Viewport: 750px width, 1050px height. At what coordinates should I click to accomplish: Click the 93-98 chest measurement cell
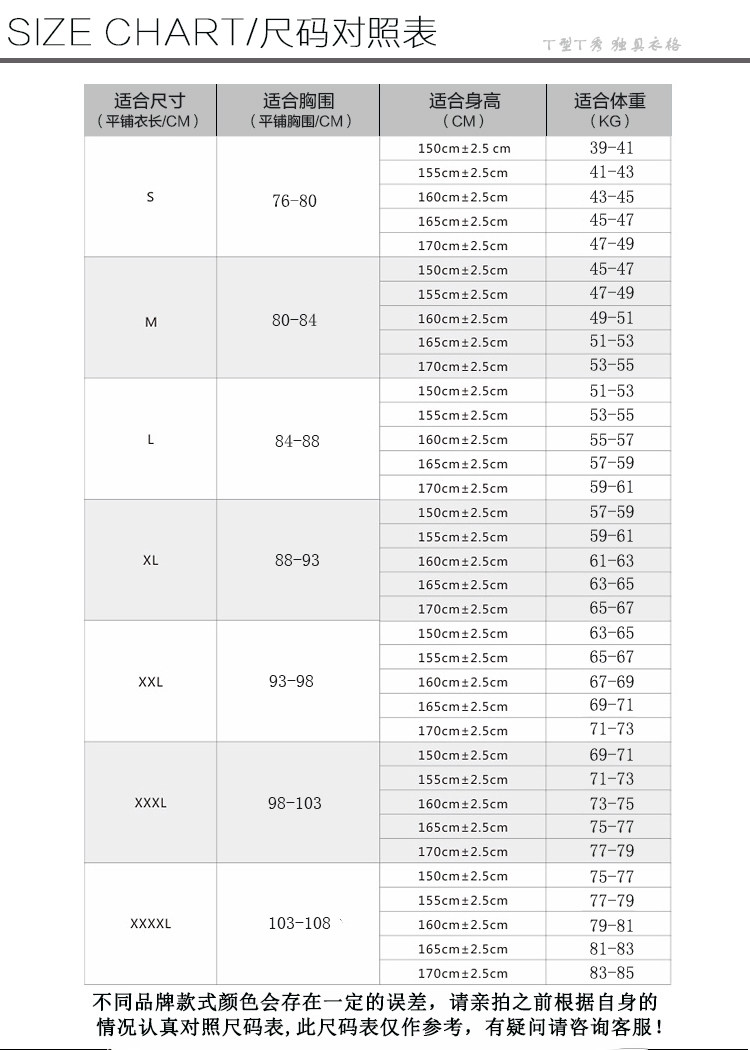point(298,681)
